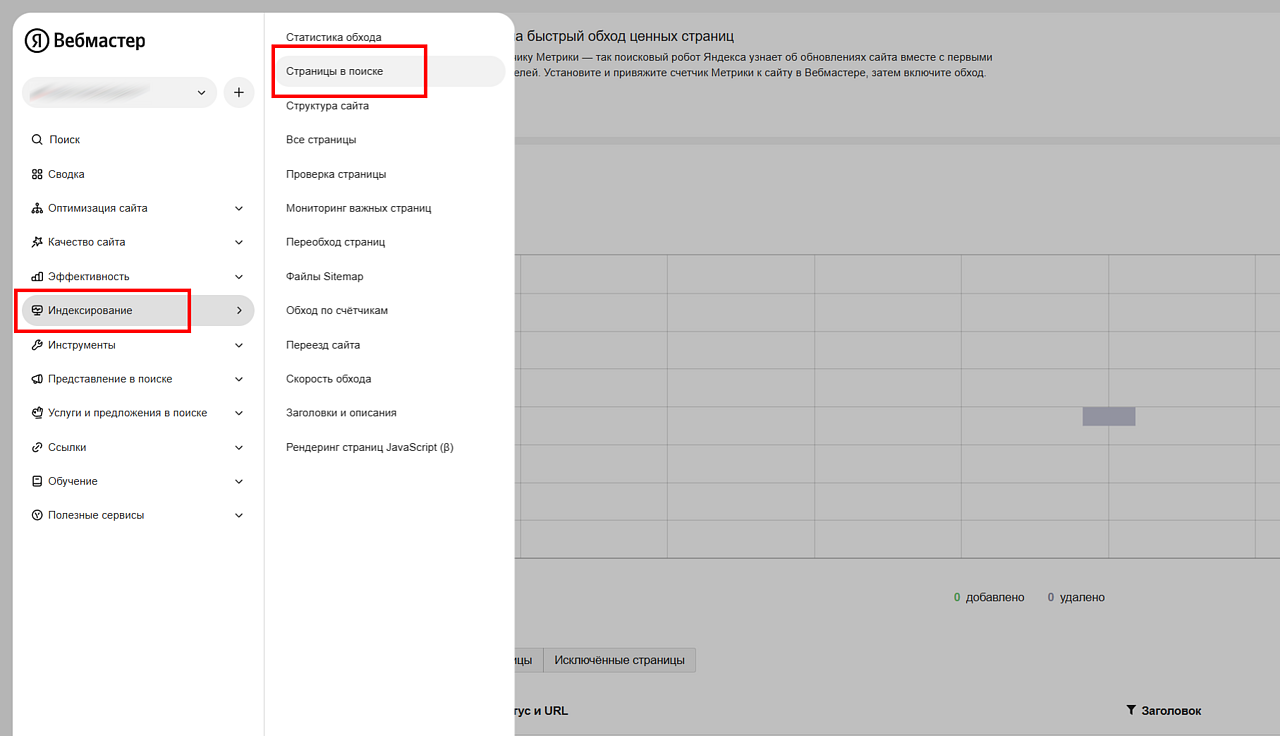The image size is (1280, 736).
Task: Expand the Полезные сервисы chevron
Action: pos(239,515)
